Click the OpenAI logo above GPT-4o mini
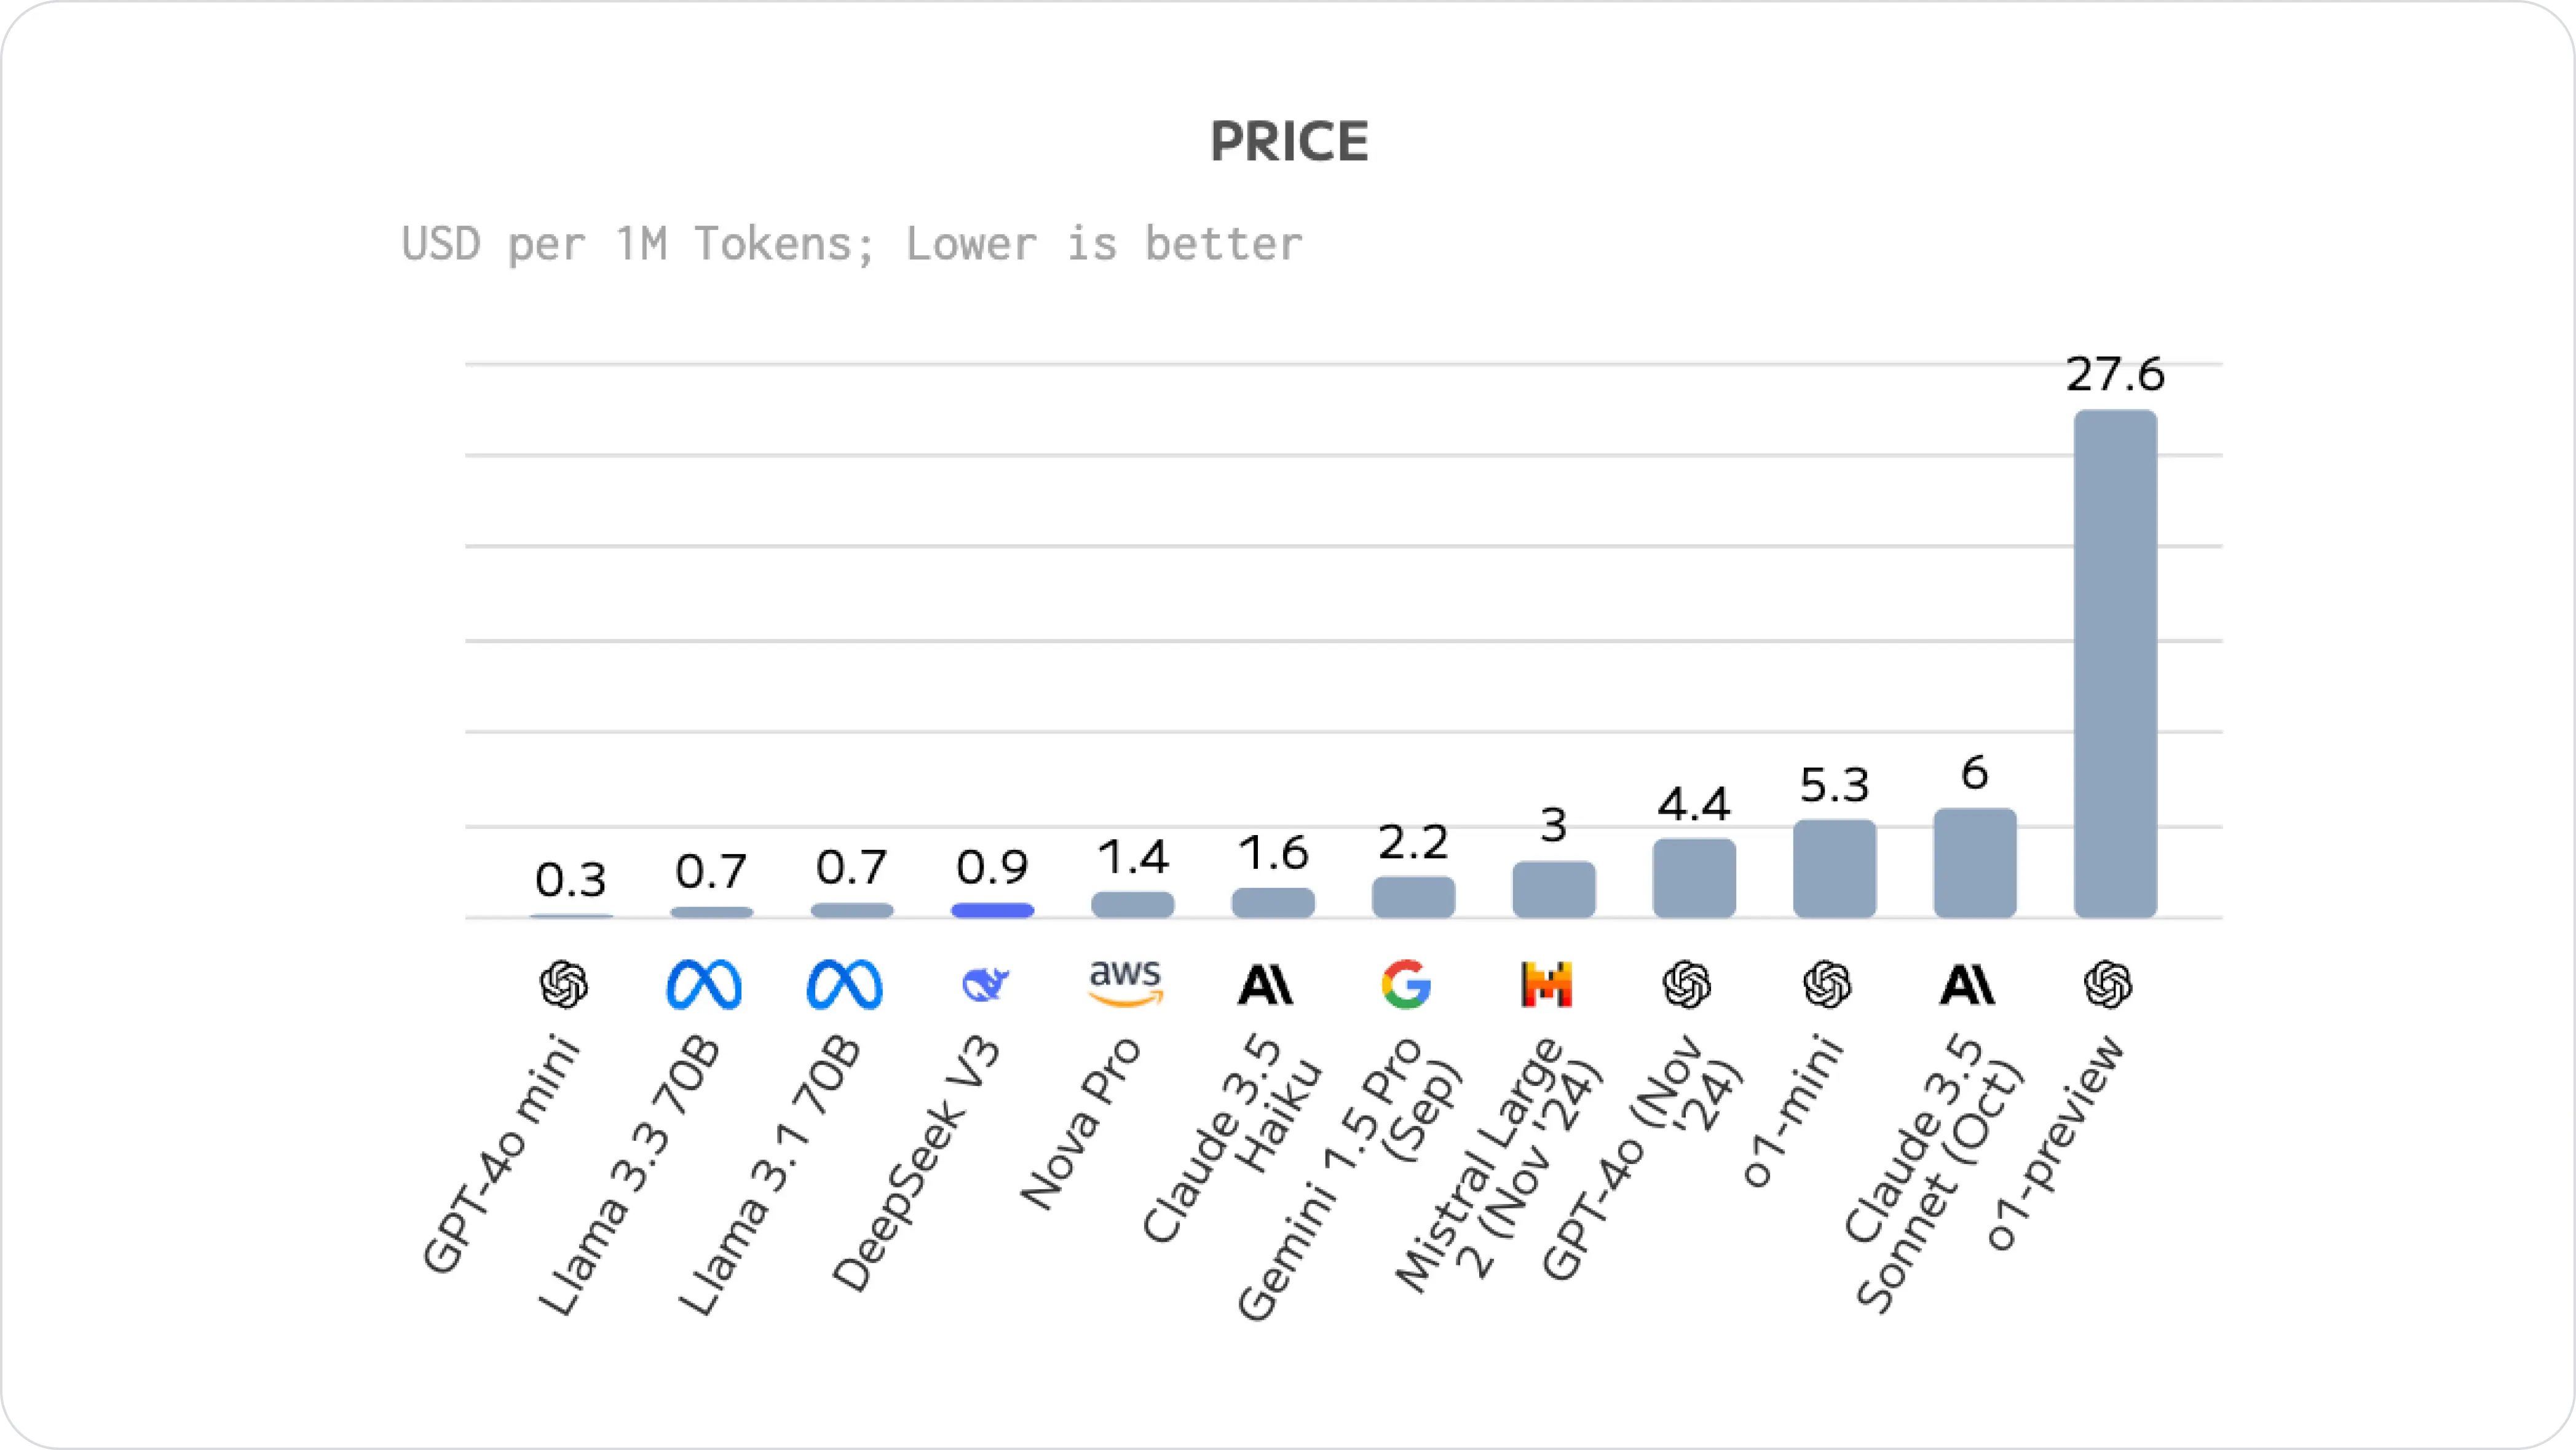 [x=564, y=985]
